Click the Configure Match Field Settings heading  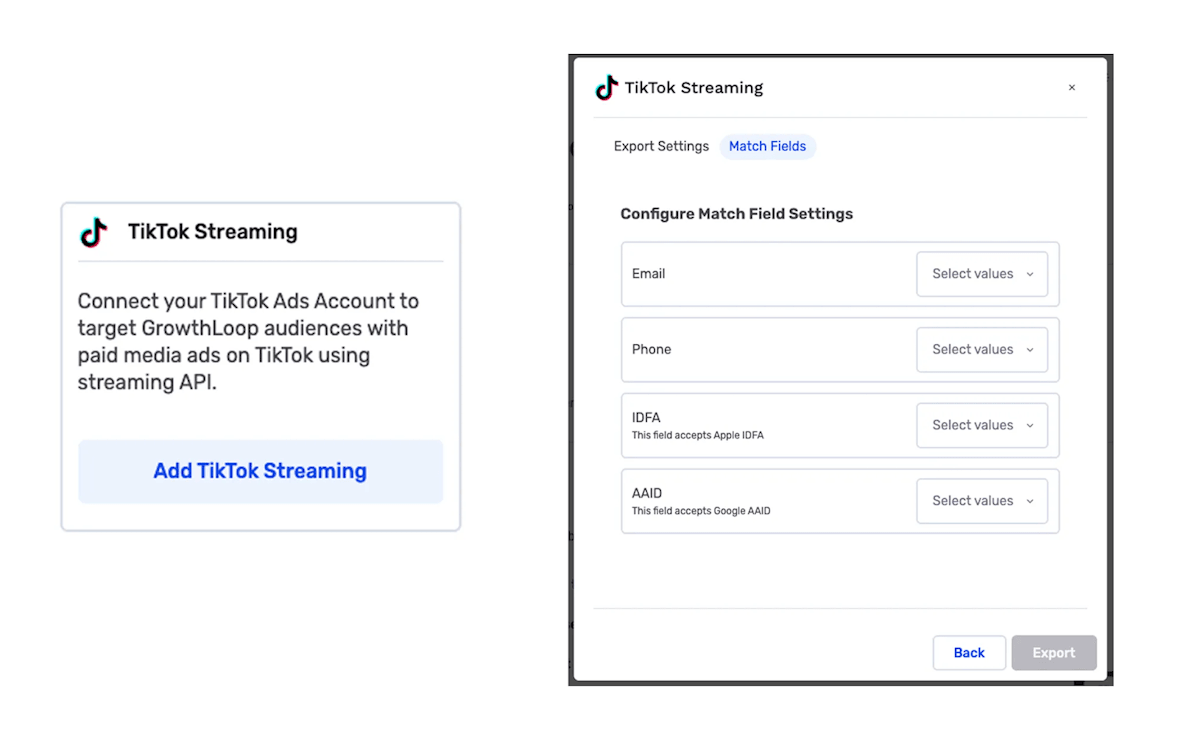pos(736,214)
